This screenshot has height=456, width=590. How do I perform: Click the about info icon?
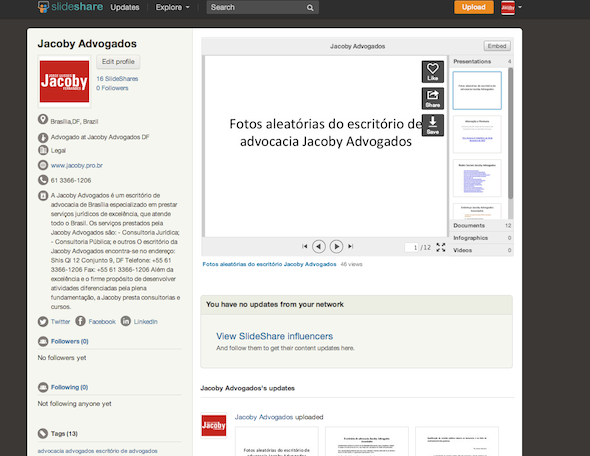point(43,196)
